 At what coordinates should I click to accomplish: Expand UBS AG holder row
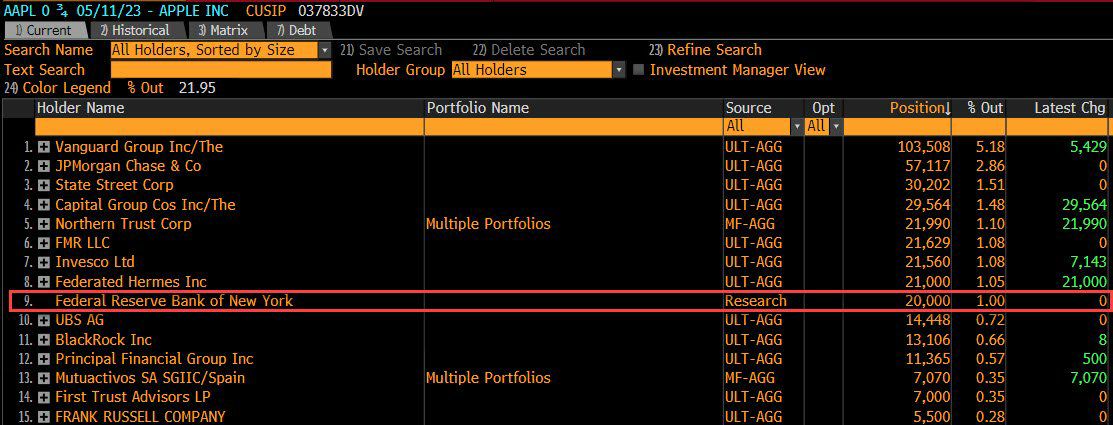click(x=44, y=320)
